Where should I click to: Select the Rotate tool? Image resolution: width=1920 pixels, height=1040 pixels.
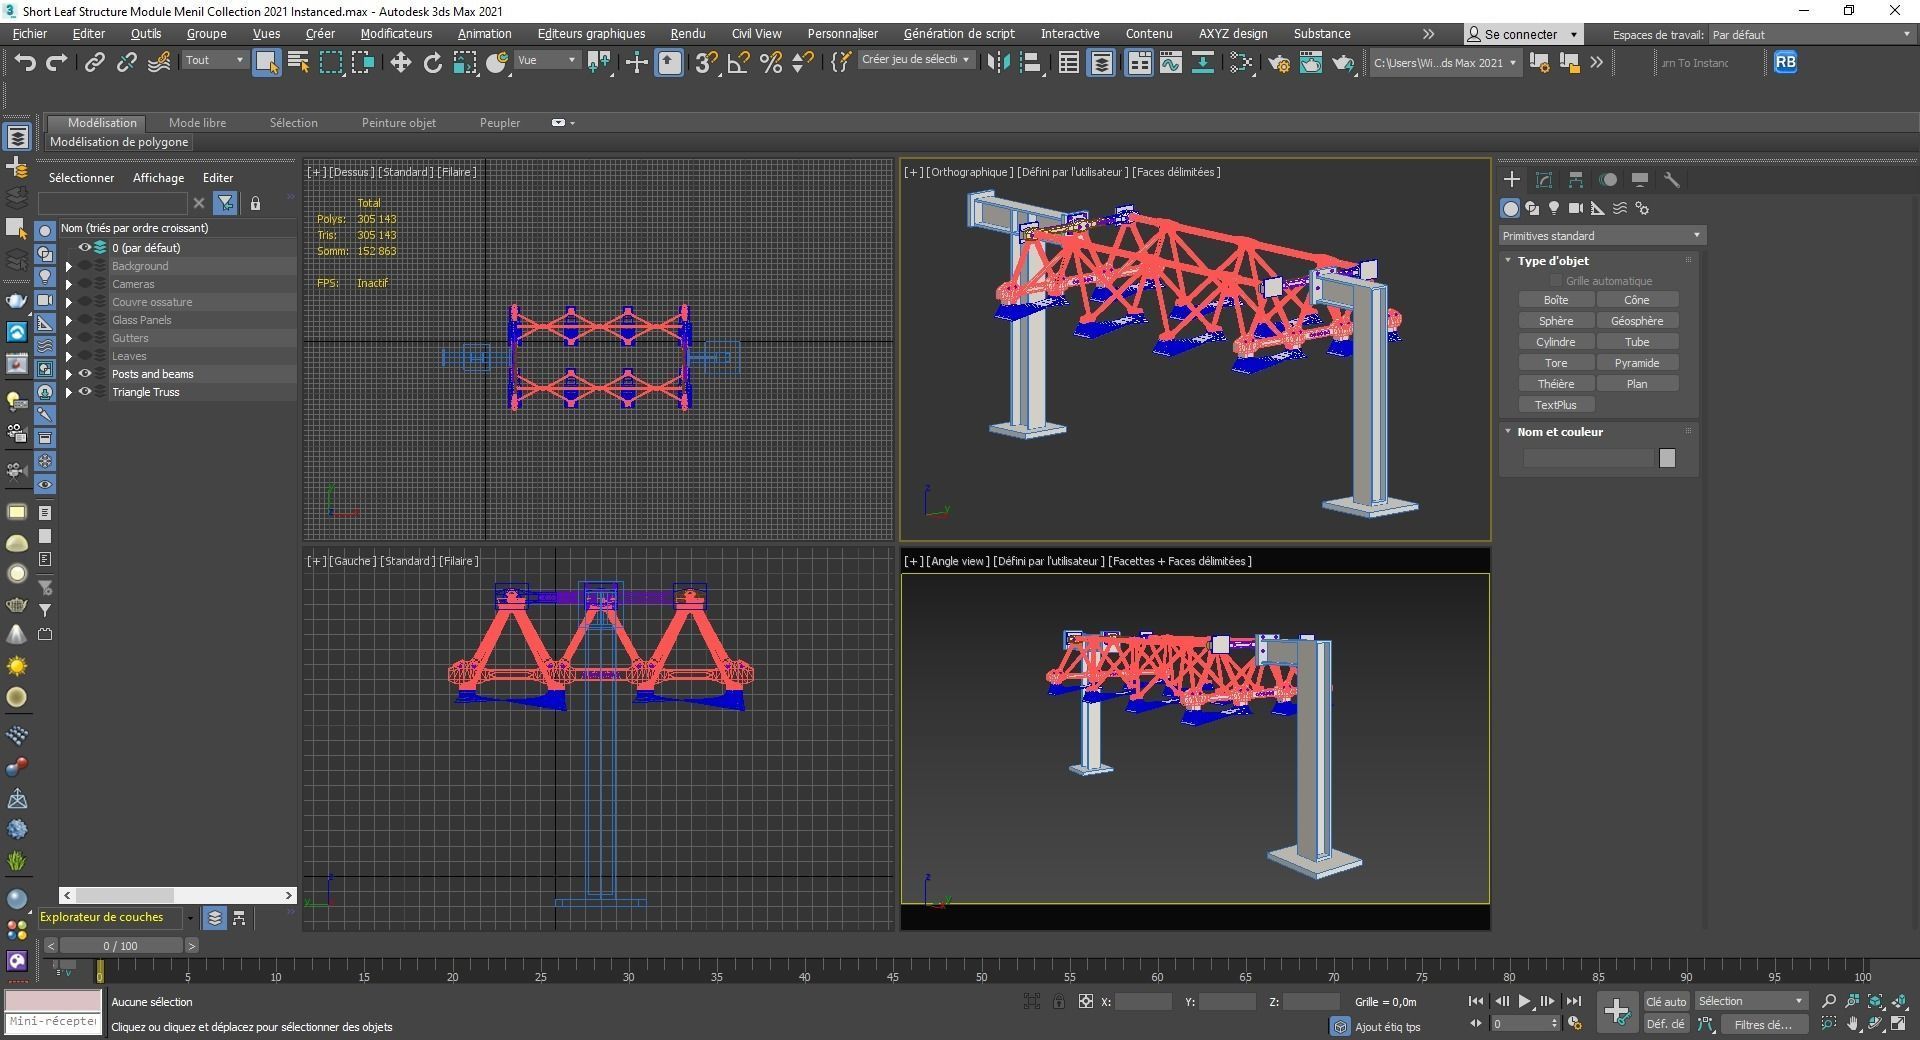point(432,62)
